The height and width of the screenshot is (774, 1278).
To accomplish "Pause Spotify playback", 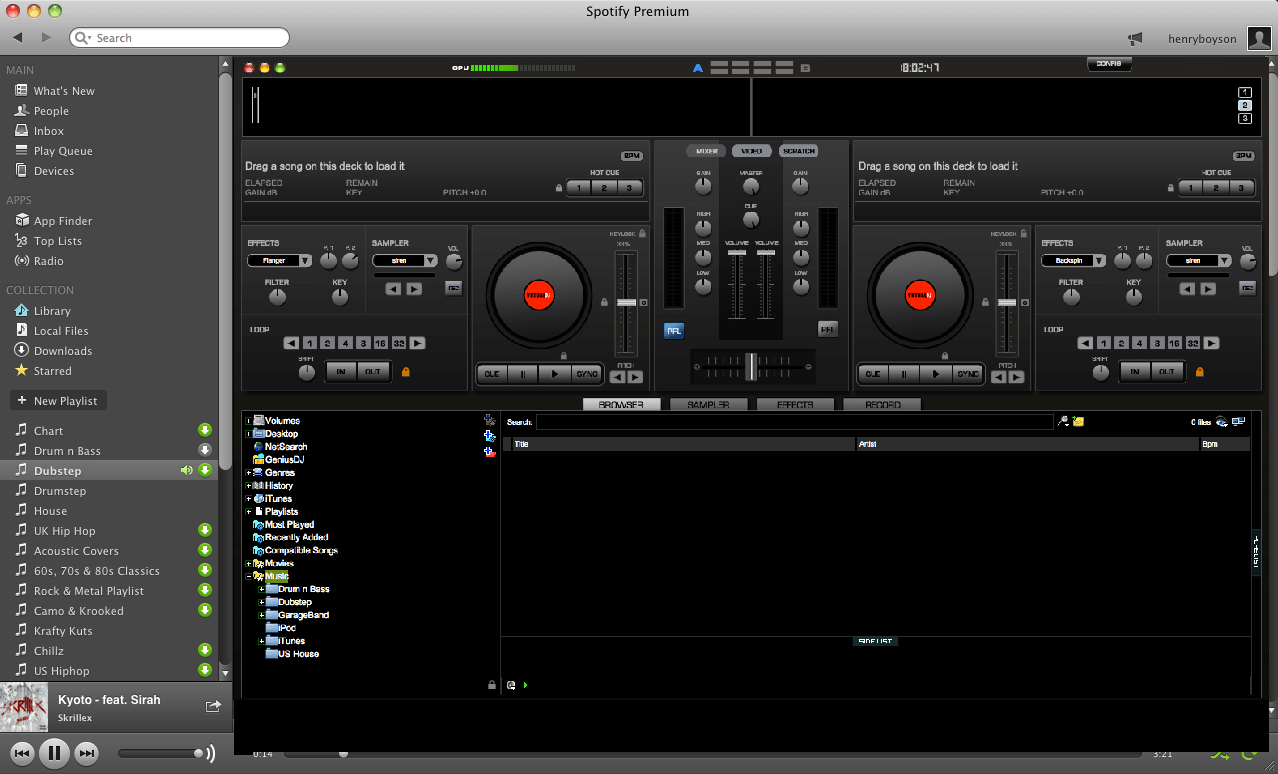I will pyautogui.click(x=54, y=753).
